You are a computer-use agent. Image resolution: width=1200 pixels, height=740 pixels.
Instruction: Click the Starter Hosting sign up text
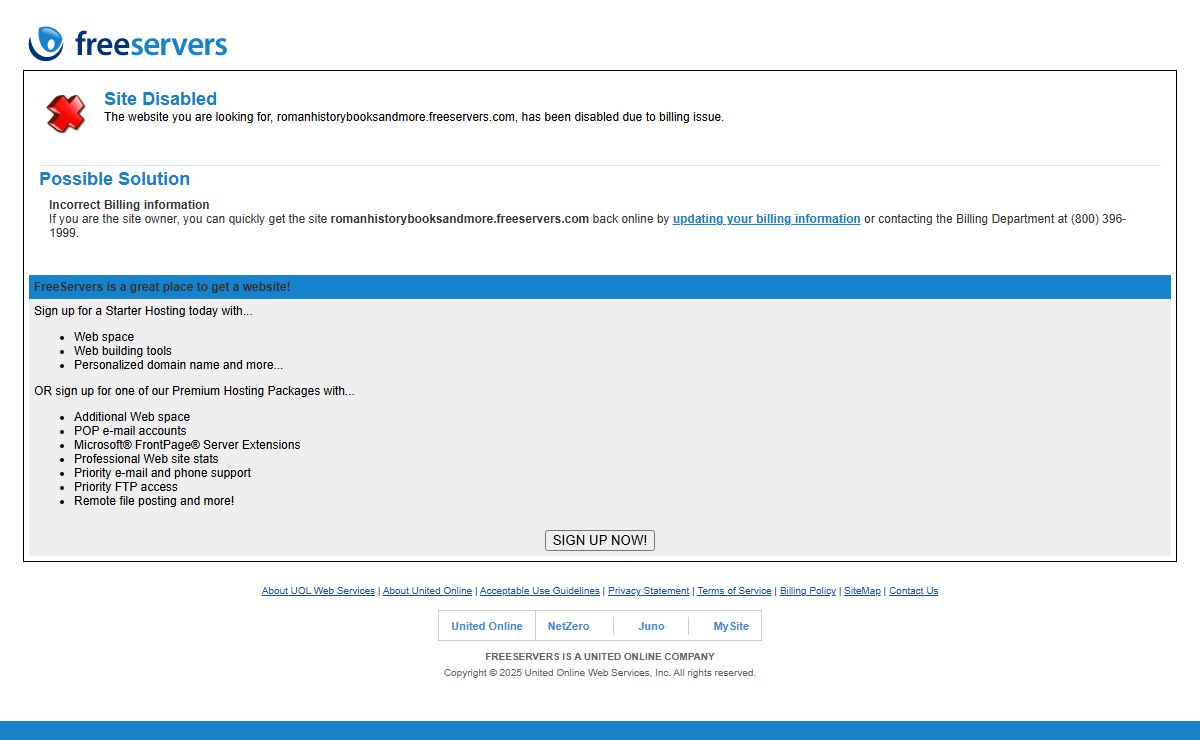point(143,311)
